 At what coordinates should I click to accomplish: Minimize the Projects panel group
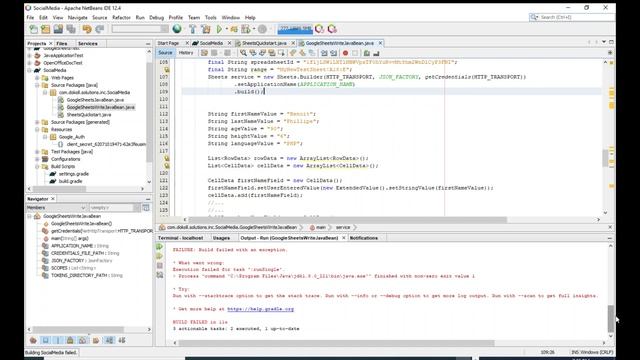(x=148, y=43)
